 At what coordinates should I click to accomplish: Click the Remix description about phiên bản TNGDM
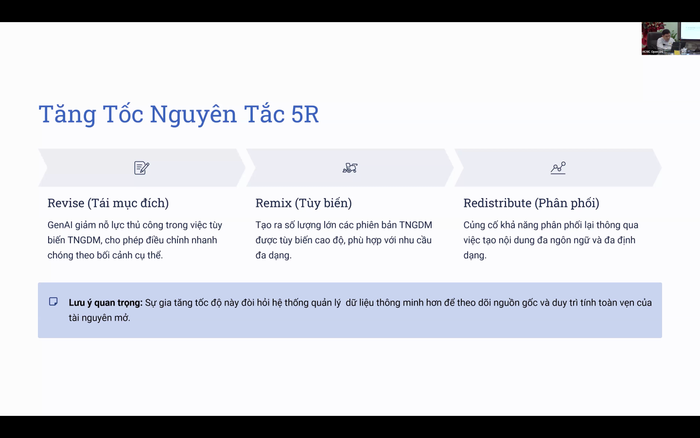pyautogui.click(x=345, y=240)
